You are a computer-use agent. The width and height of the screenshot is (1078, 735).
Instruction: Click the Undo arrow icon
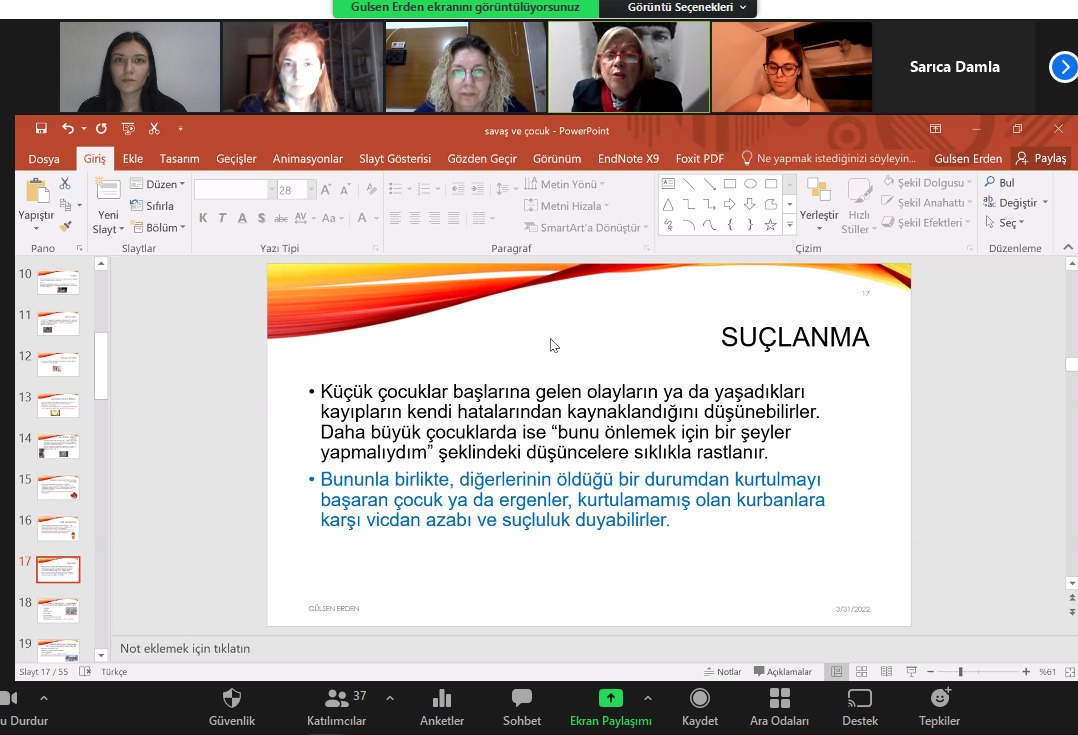pyautogui.click(x=67, y=129)
